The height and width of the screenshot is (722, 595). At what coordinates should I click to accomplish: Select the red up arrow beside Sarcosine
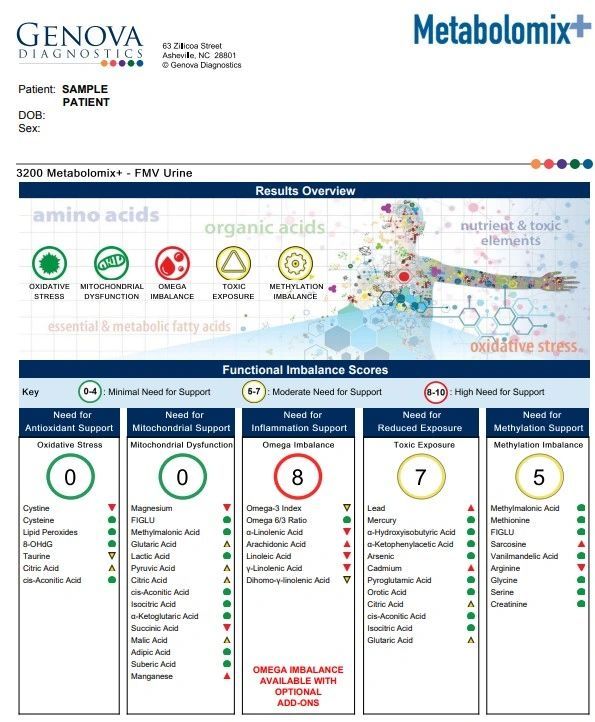[581, 544]
